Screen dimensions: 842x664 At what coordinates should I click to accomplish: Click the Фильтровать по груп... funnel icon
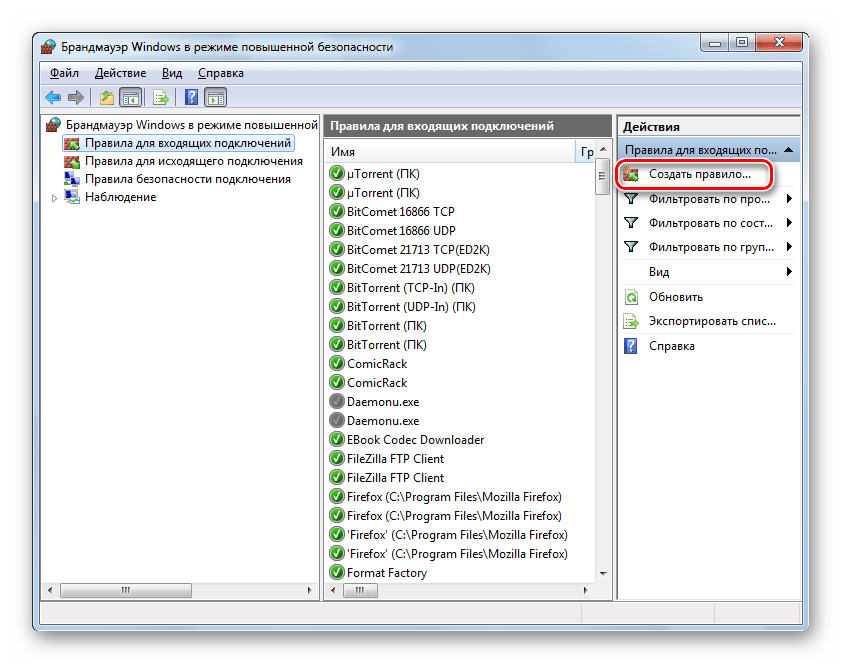(631, 247)
